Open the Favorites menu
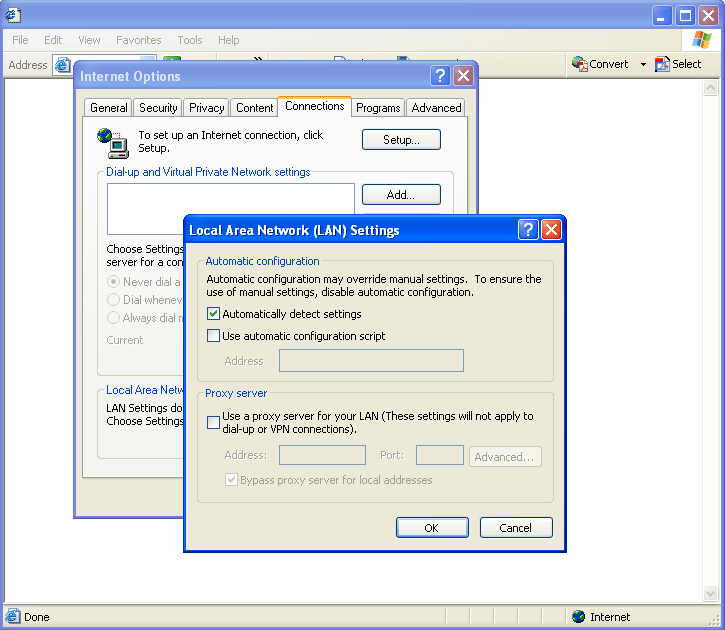 pos(138,40)
